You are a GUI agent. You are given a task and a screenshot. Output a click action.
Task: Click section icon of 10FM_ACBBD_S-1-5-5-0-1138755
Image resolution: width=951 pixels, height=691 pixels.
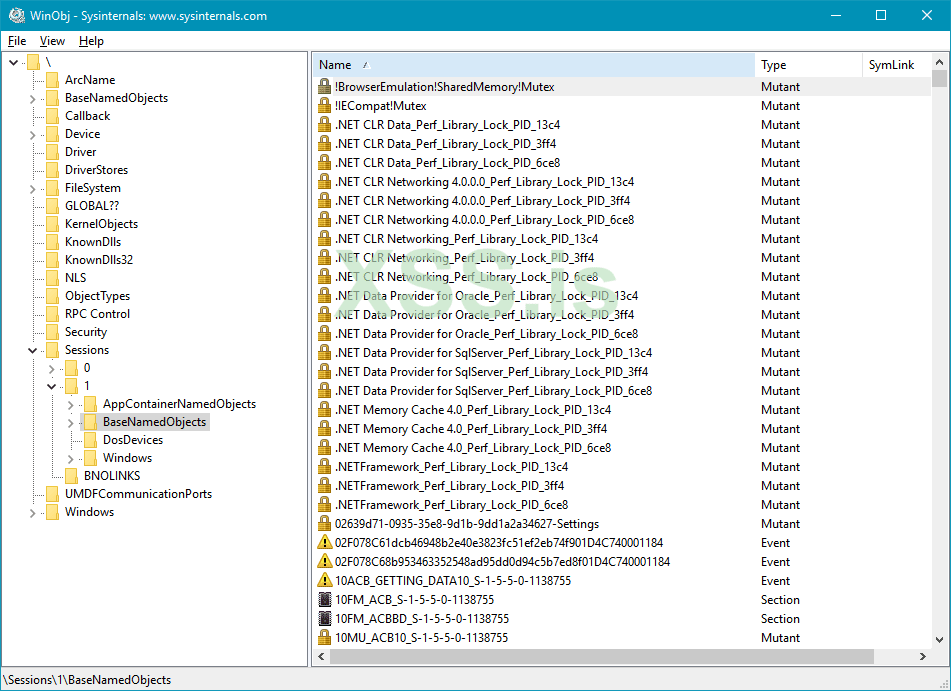[x=324, y=619]
